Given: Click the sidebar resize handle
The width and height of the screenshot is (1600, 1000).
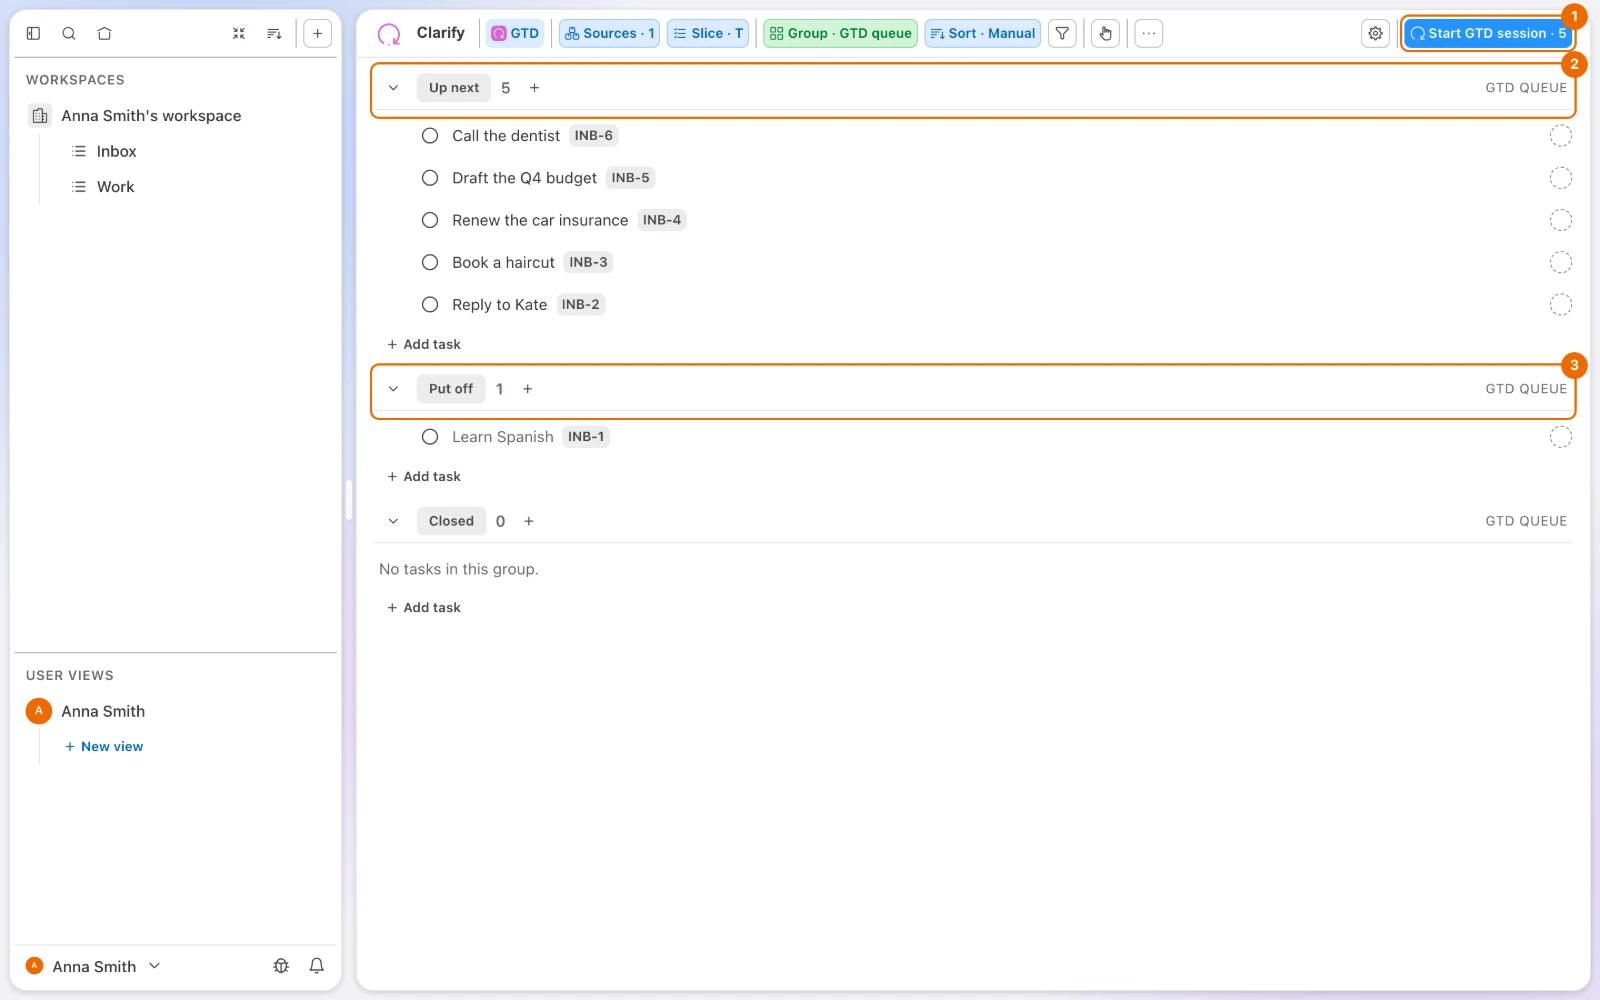Looking at the screenshot, I should point(349,500).
